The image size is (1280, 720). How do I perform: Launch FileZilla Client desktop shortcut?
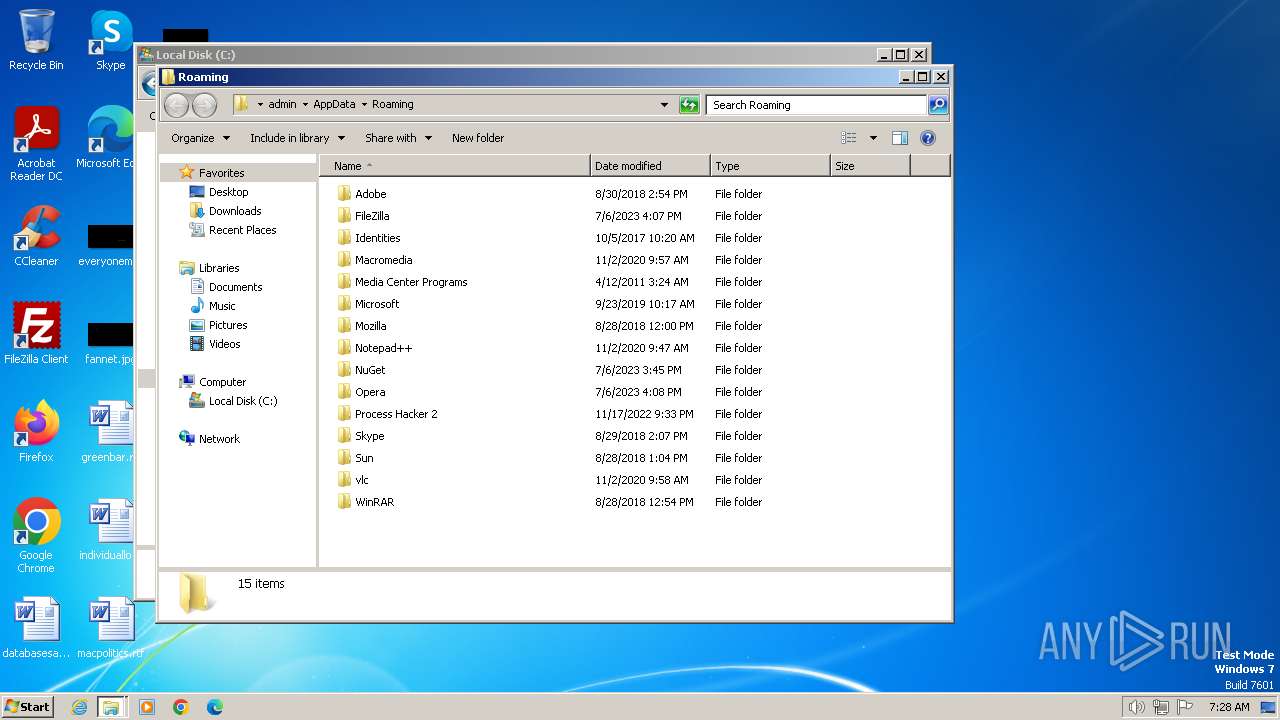[x=36, y=334]
